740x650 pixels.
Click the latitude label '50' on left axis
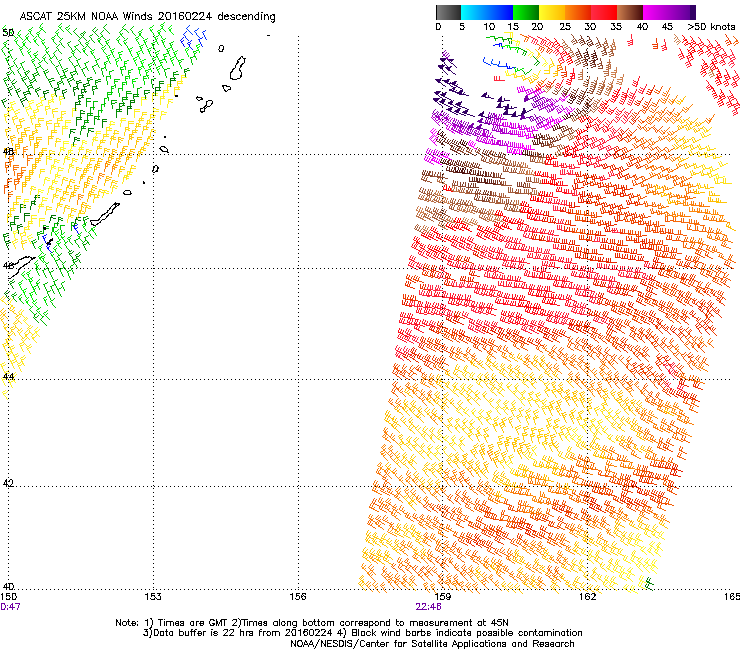[8, 33]
